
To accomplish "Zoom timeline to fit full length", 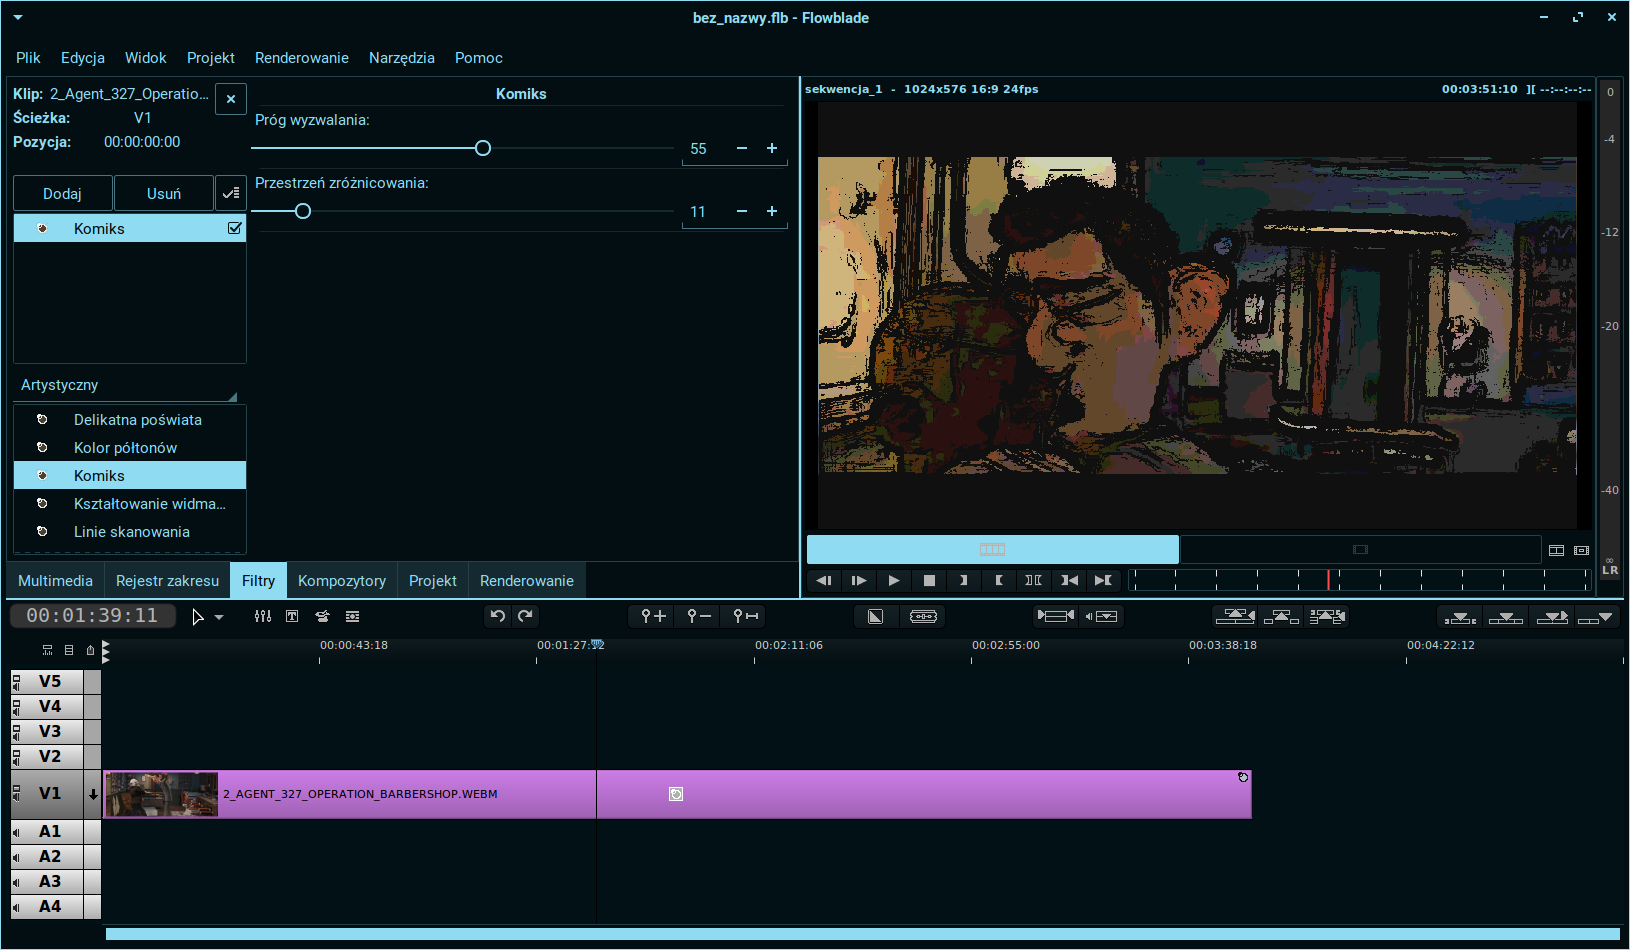I will pos(745,616).
